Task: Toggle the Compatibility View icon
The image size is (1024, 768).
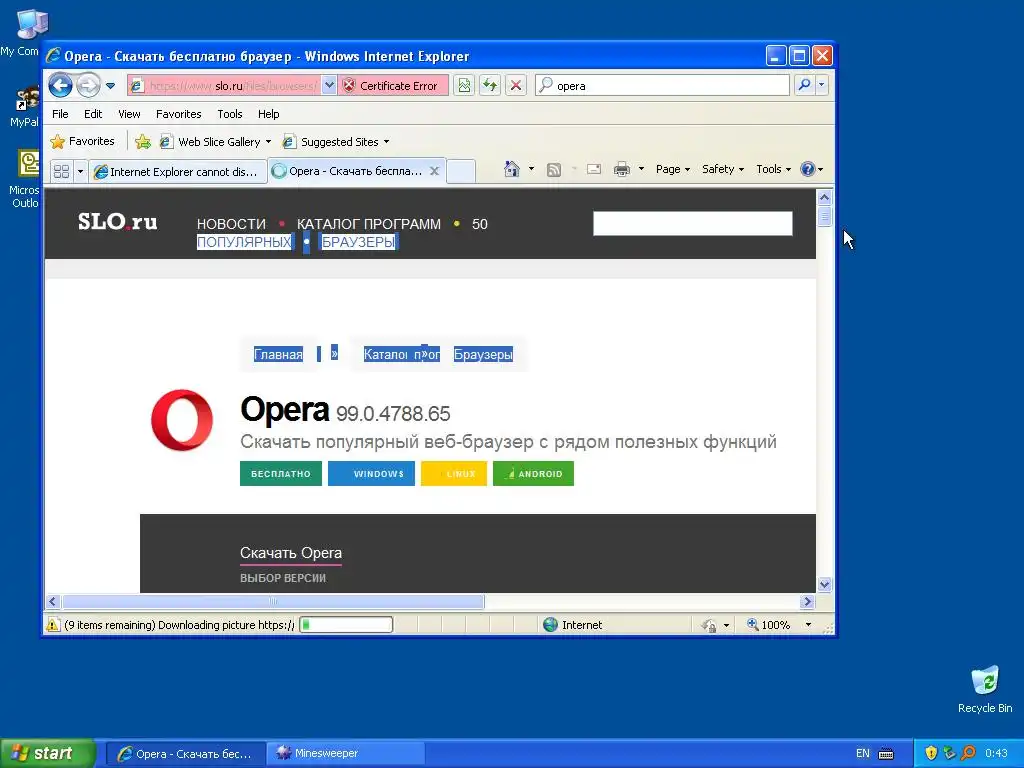Action: coord(464,86)
